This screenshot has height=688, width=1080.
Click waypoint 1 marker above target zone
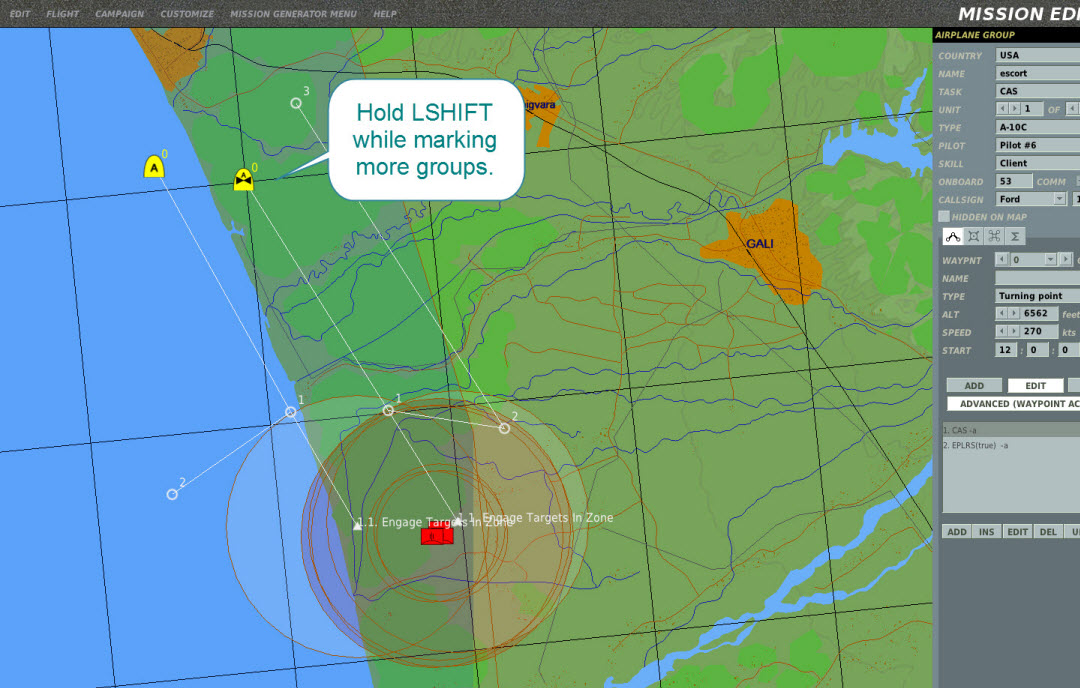388,410
